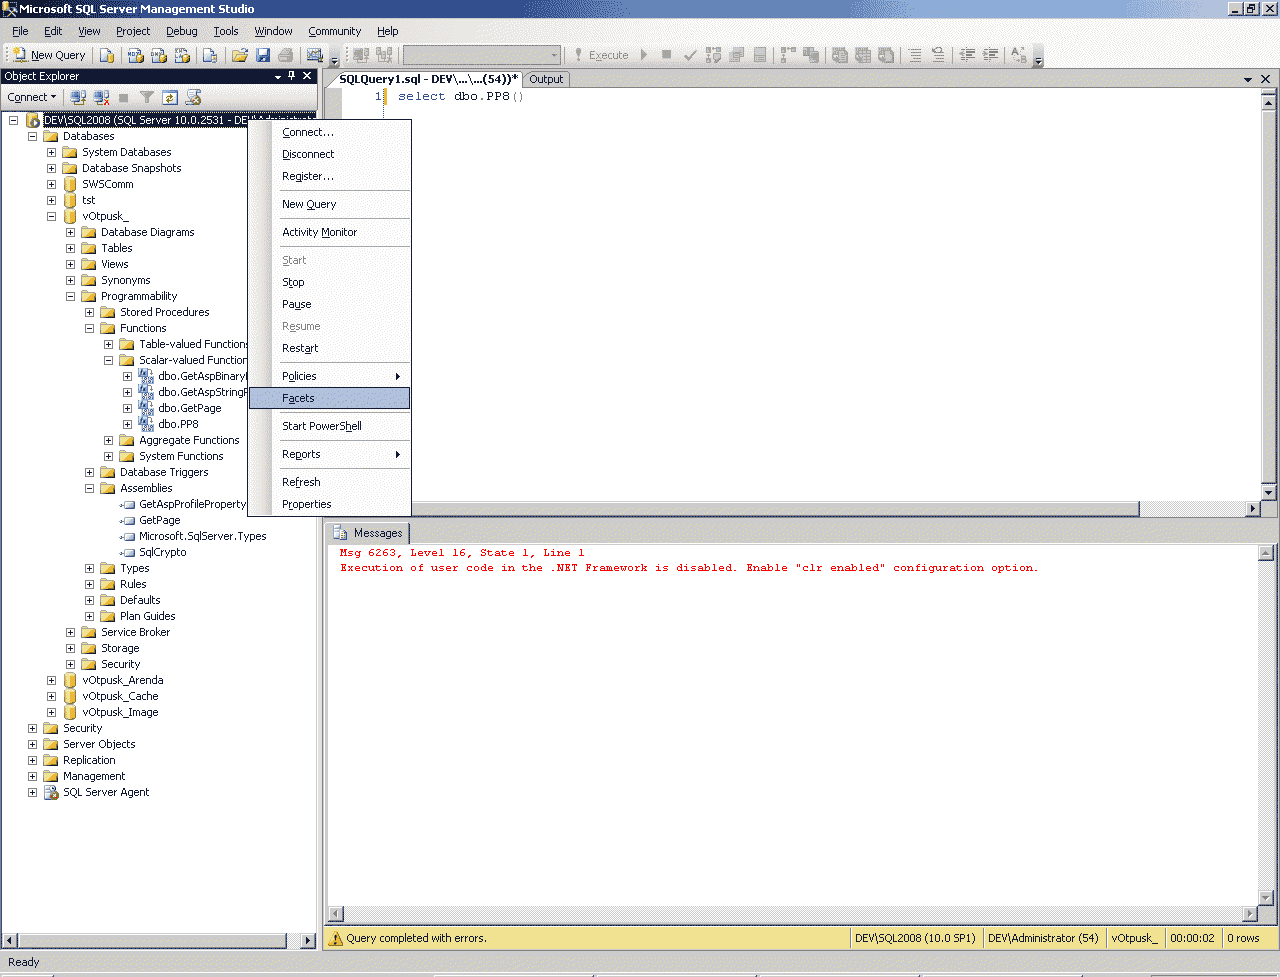Choose Properties in the context menu
The width and height of the screenshot is (1280, 977).
[x=329, y=504]
